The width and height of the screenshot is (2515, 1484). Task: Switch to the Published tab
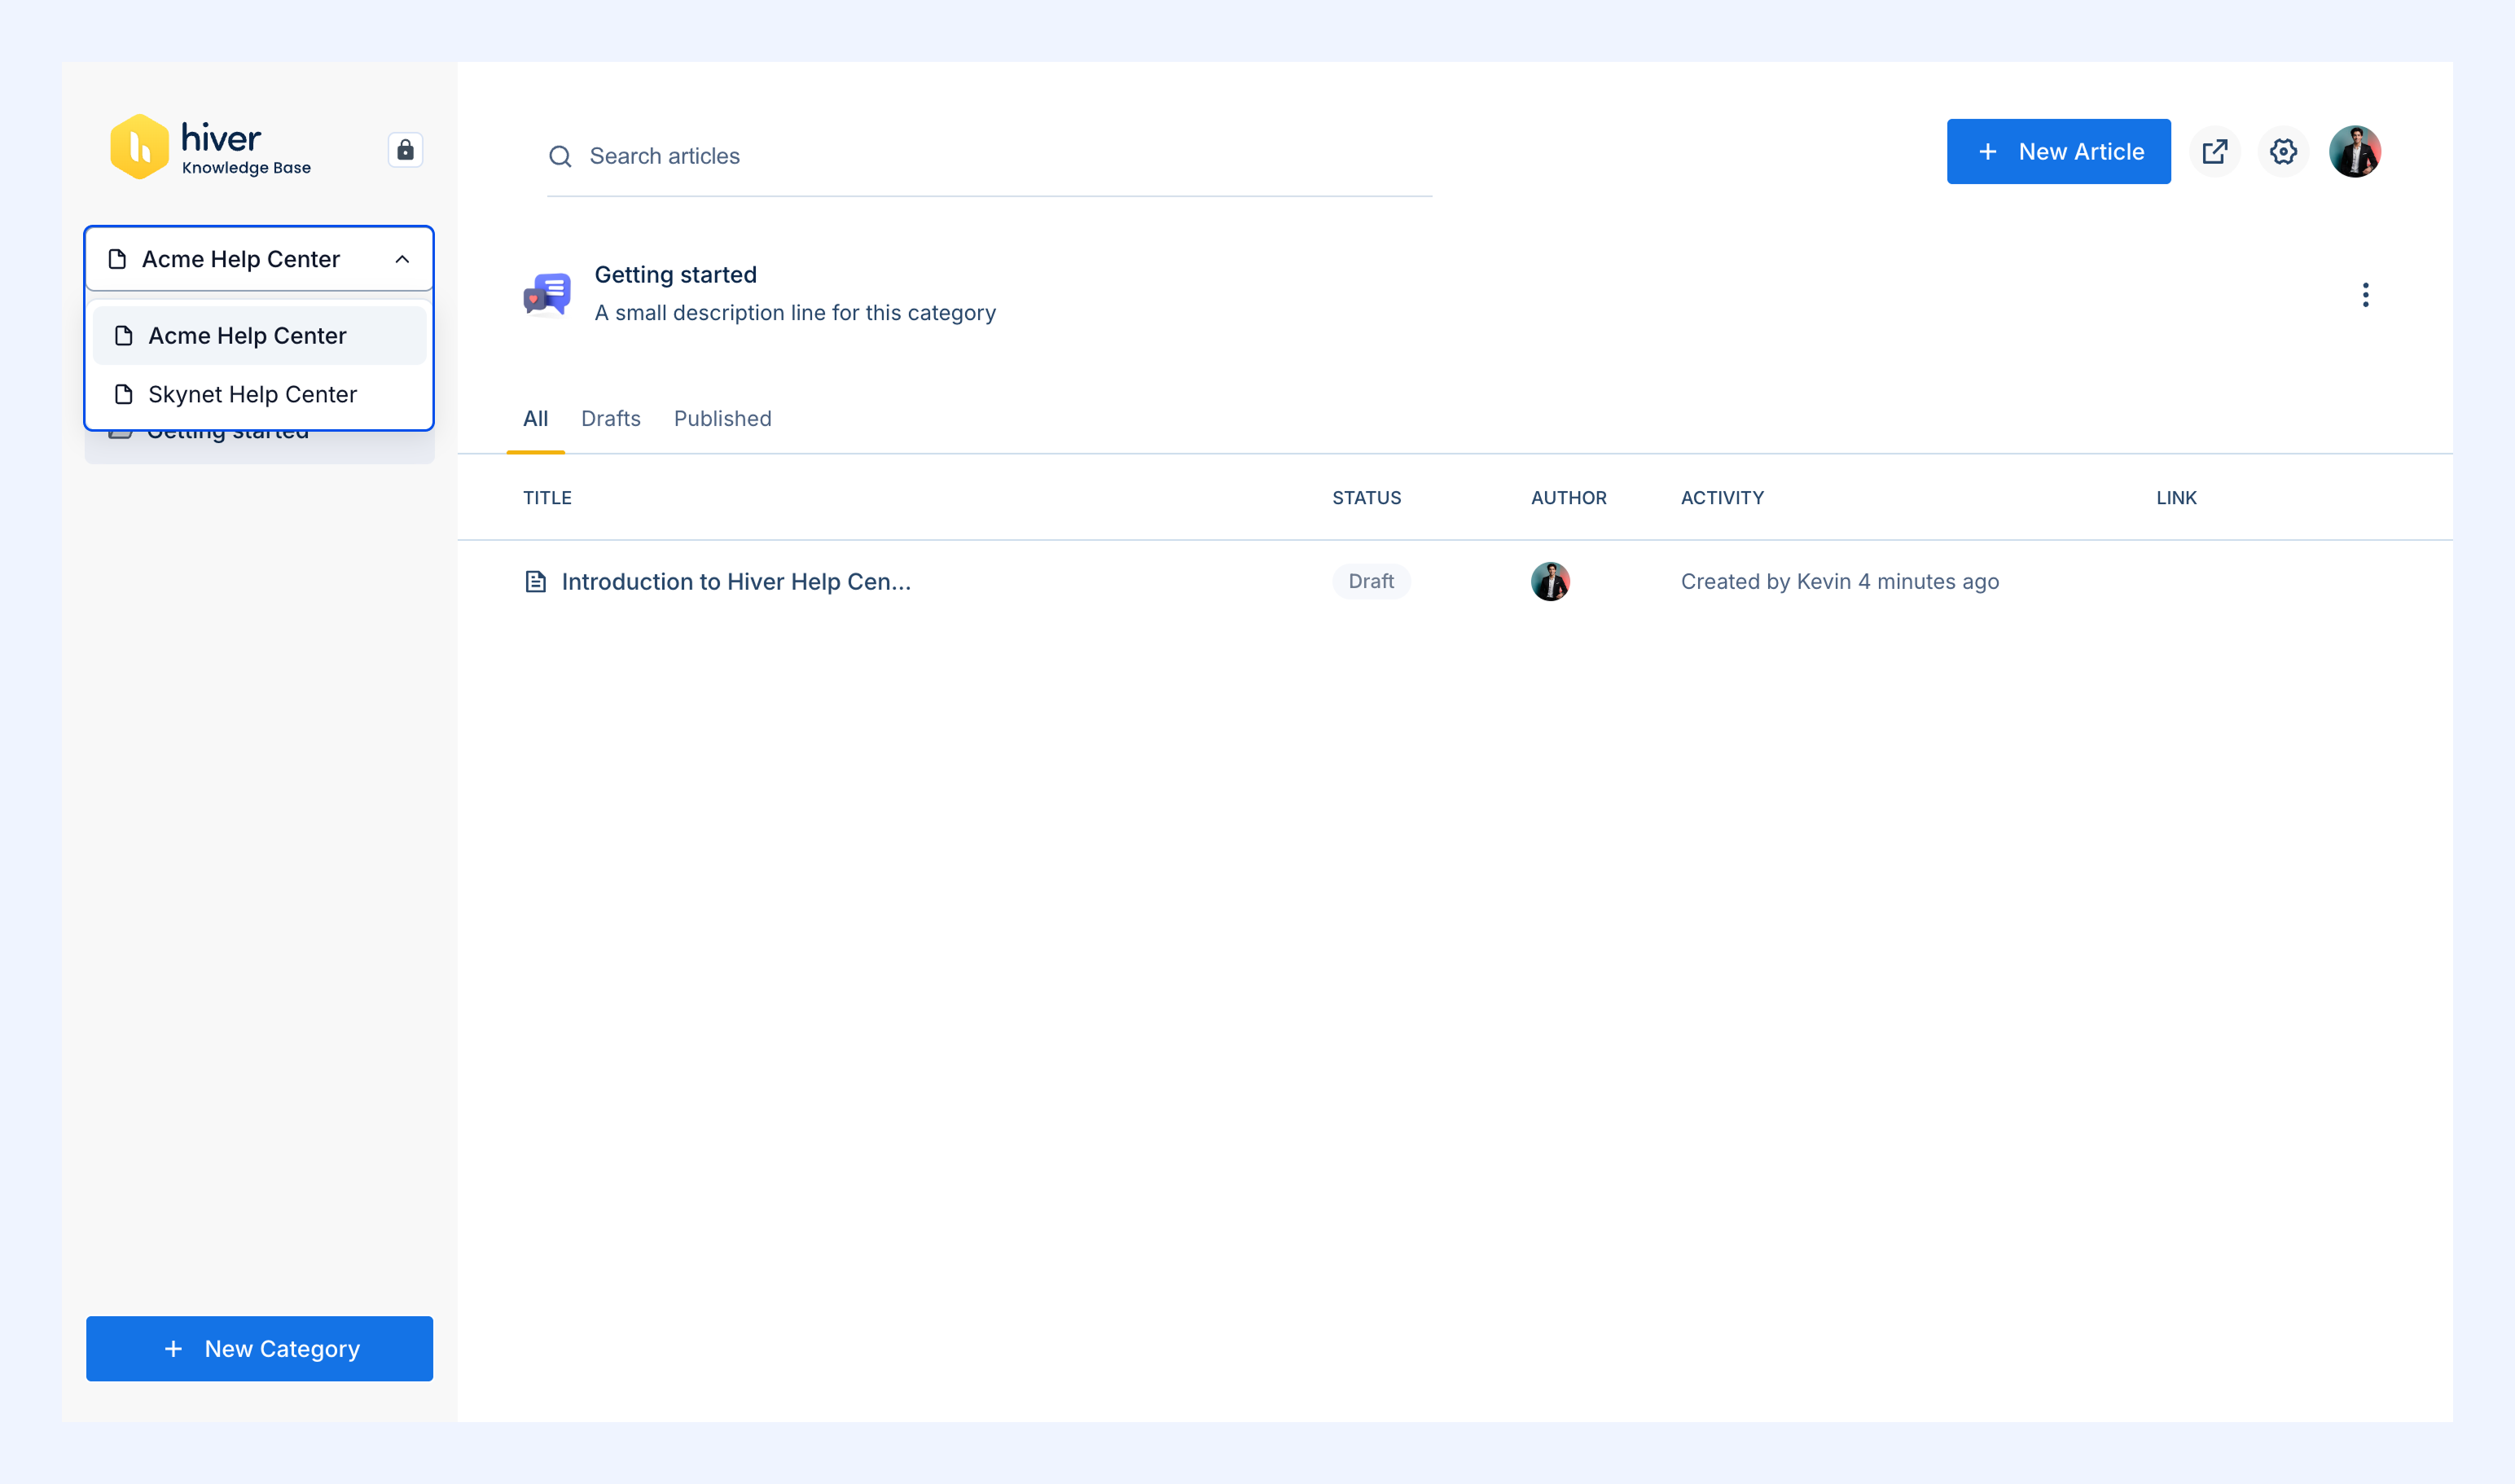[x=723, y=419]
